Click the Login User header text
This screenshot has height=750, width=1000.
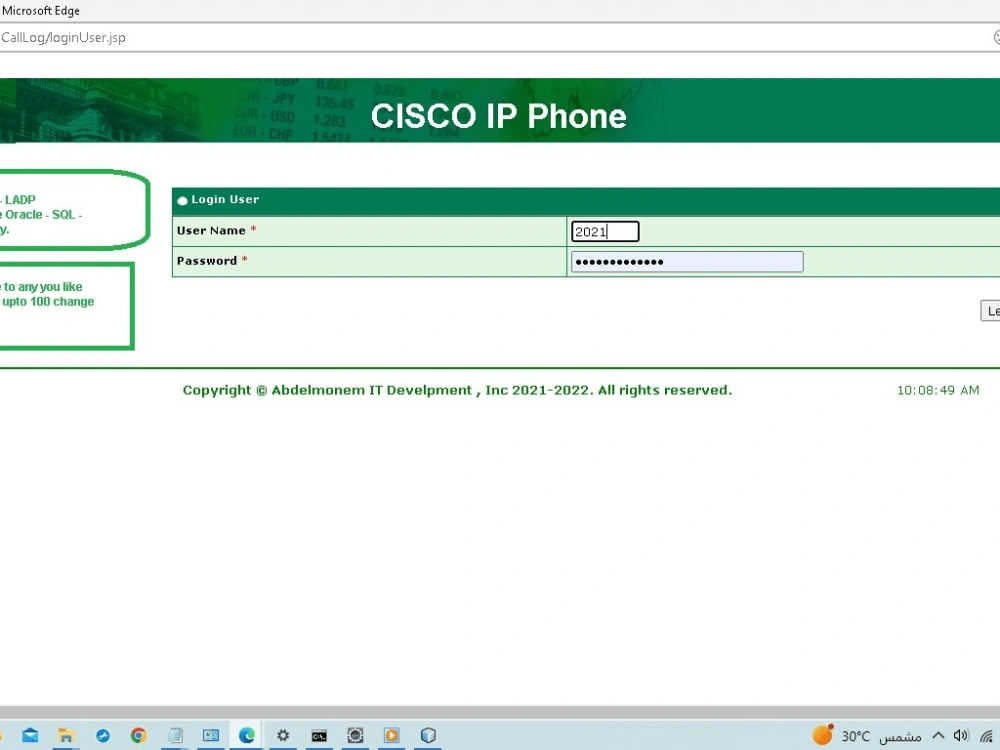pos(225,200)
